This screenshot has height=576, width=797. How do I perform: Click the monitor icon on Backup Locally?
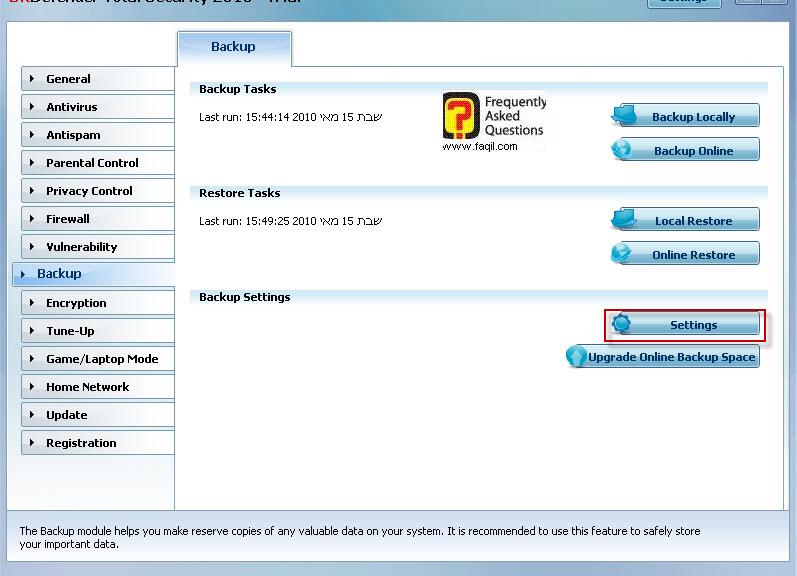click(624, 115)
